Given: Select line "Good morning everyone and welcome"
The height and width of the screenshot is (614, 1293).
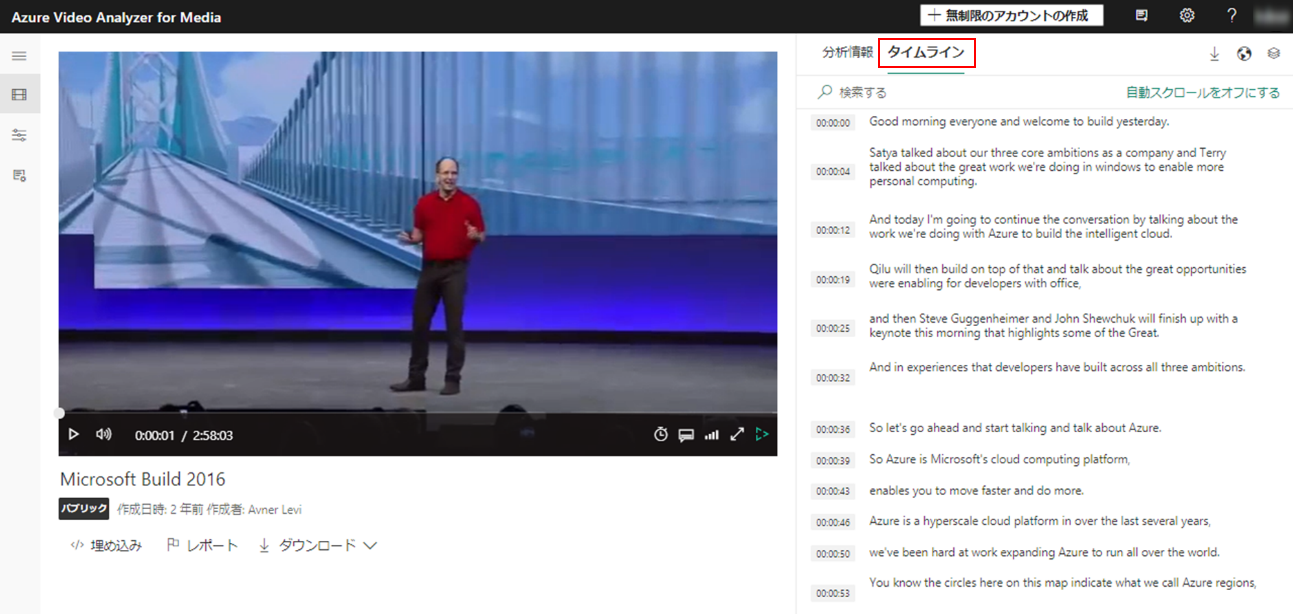Looking at the screenshot, I should coord(1019,122).
